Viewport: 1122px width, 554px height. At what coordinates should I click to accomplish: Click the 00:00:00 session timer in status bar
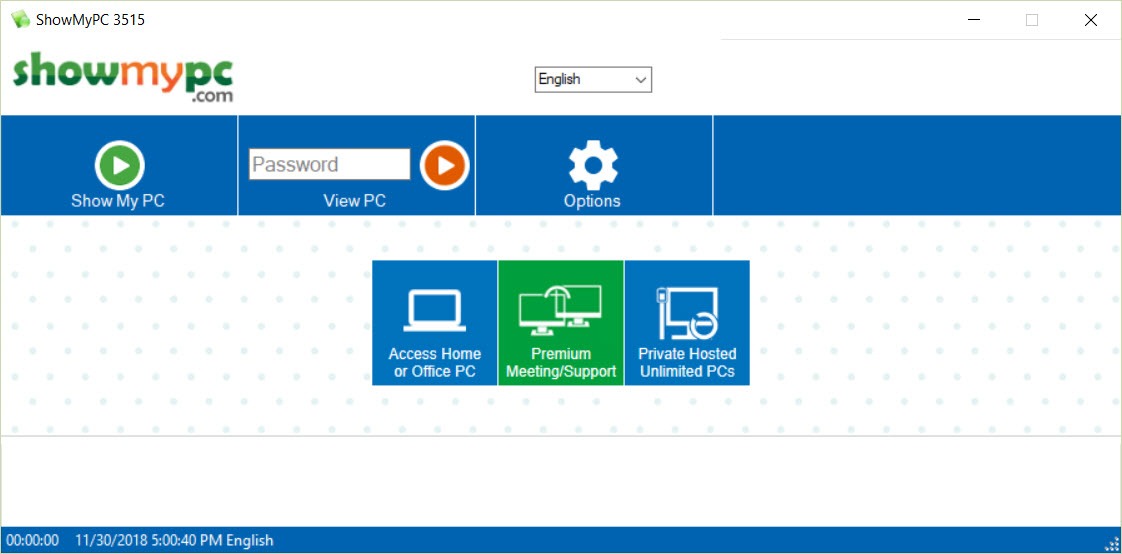(33, 540)
